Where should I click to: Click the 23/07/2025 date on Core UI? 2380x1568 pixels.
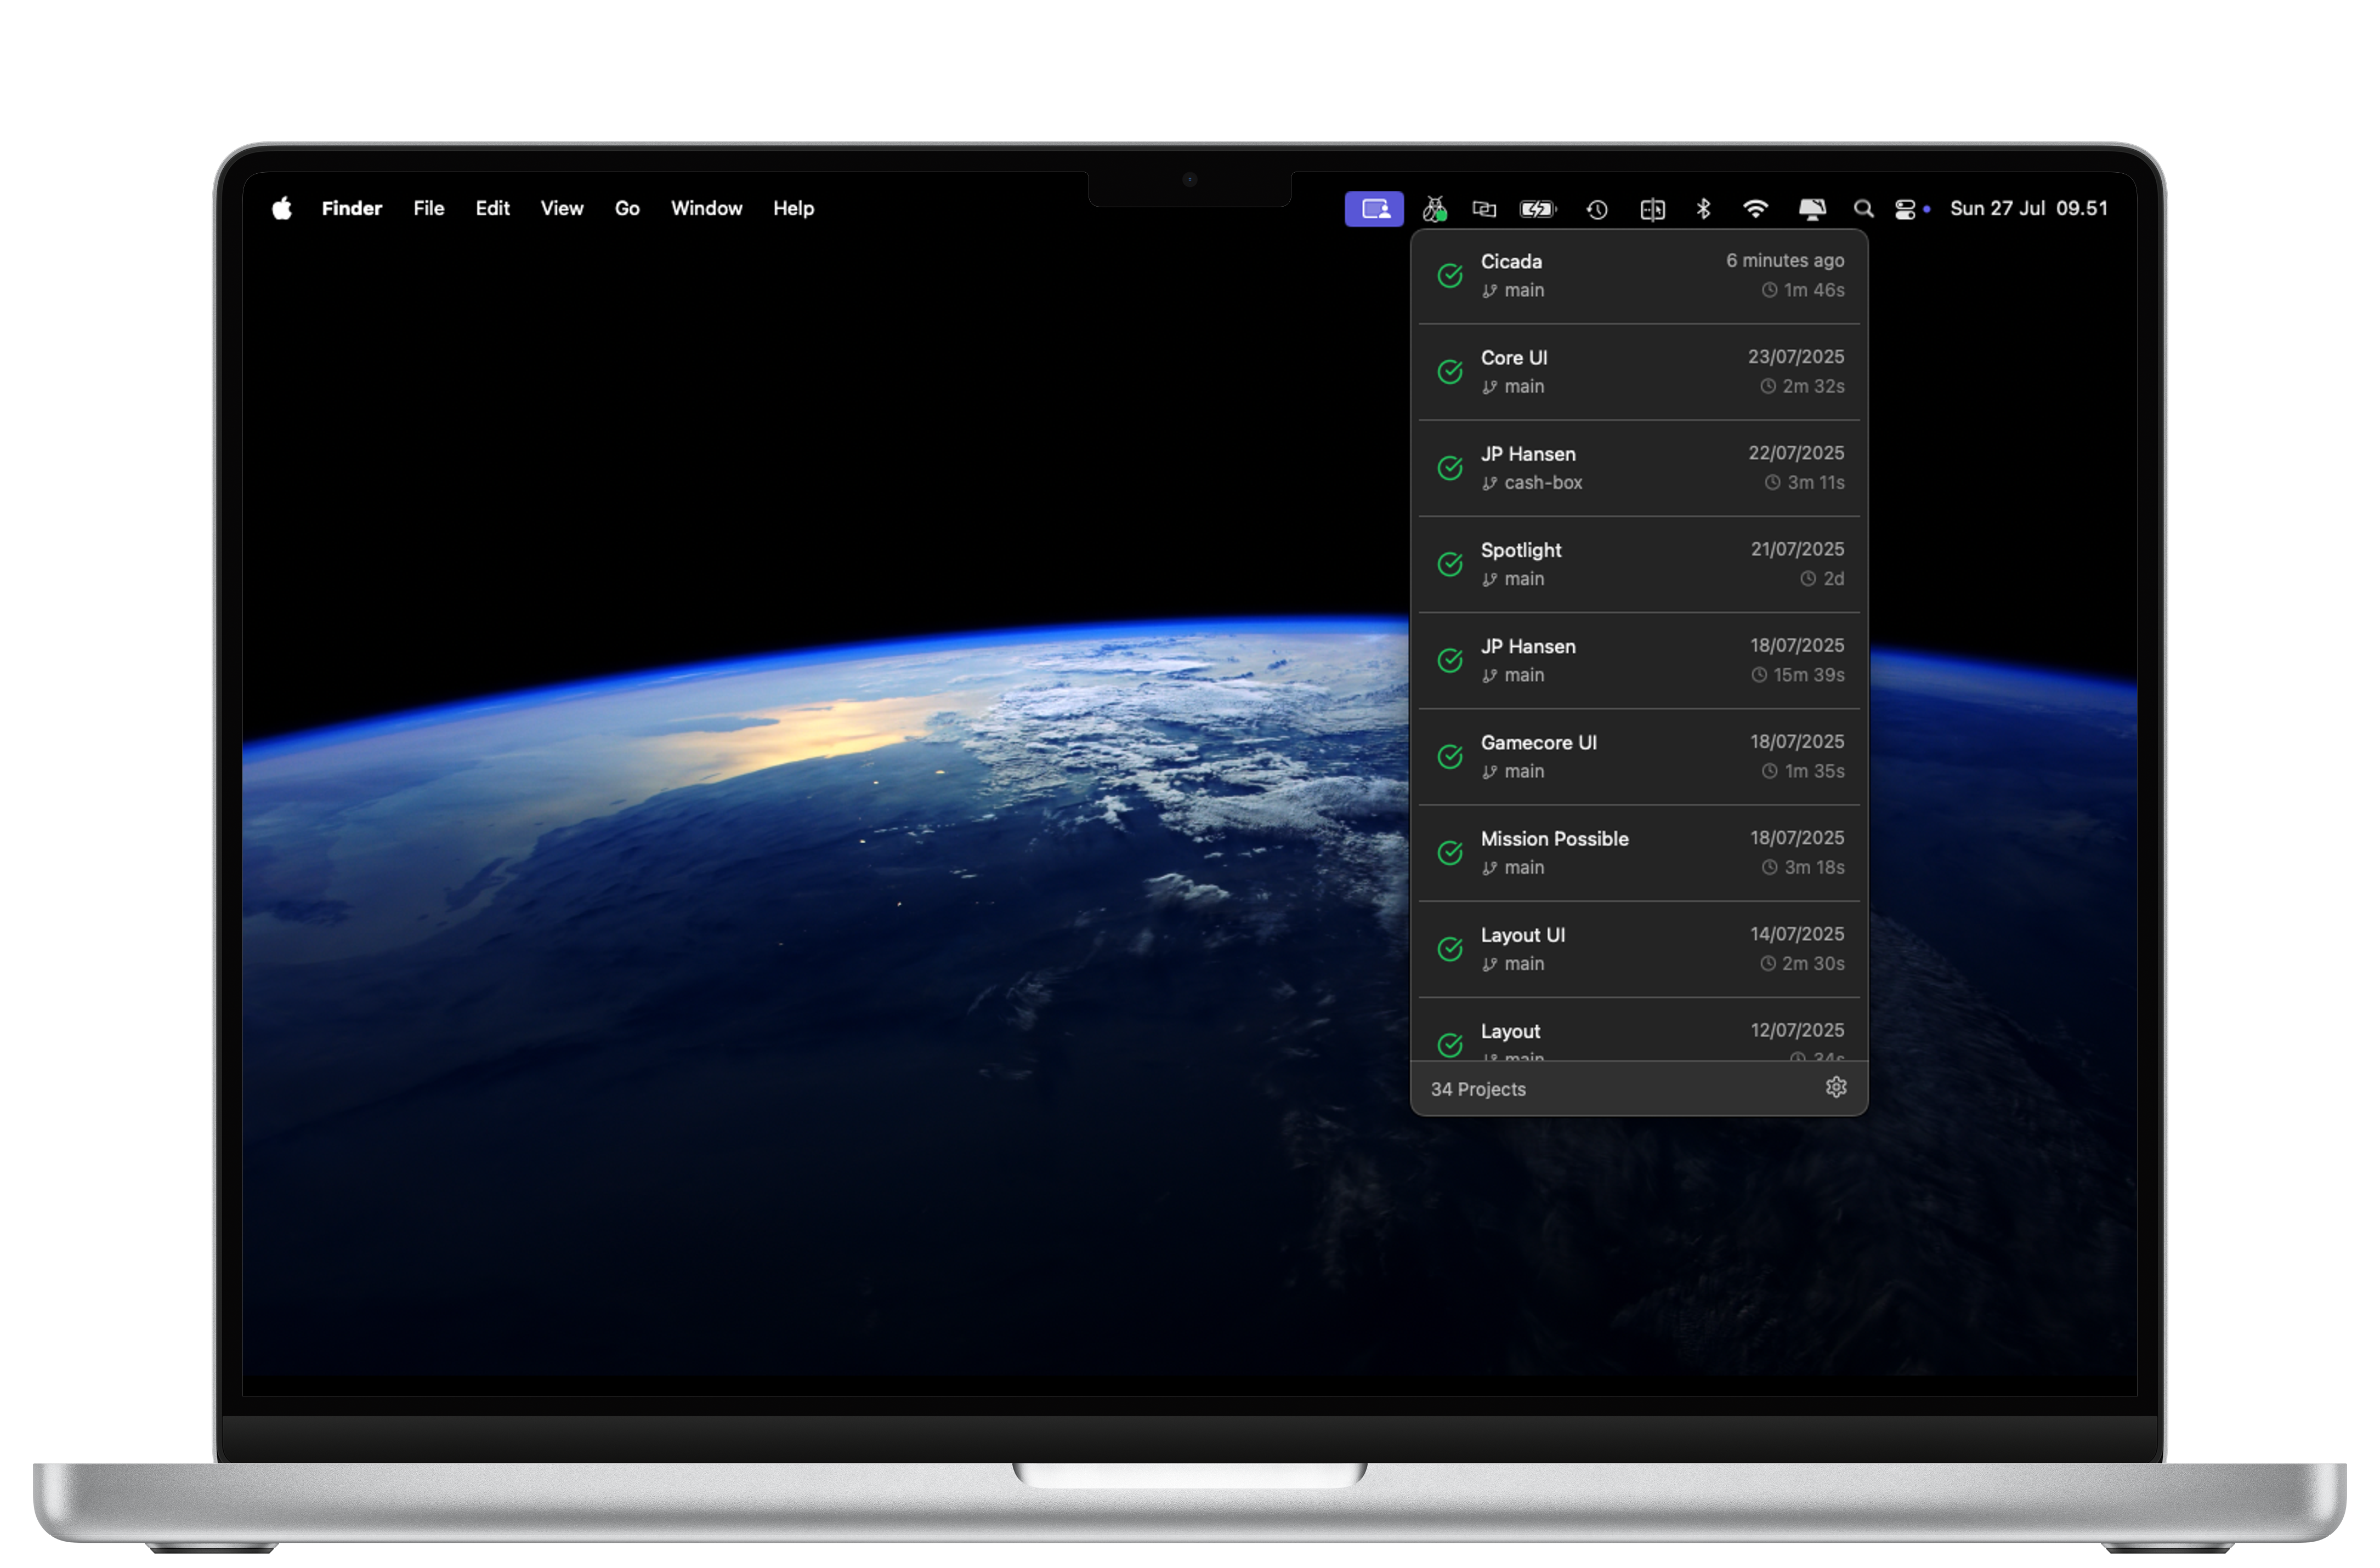1797,357
